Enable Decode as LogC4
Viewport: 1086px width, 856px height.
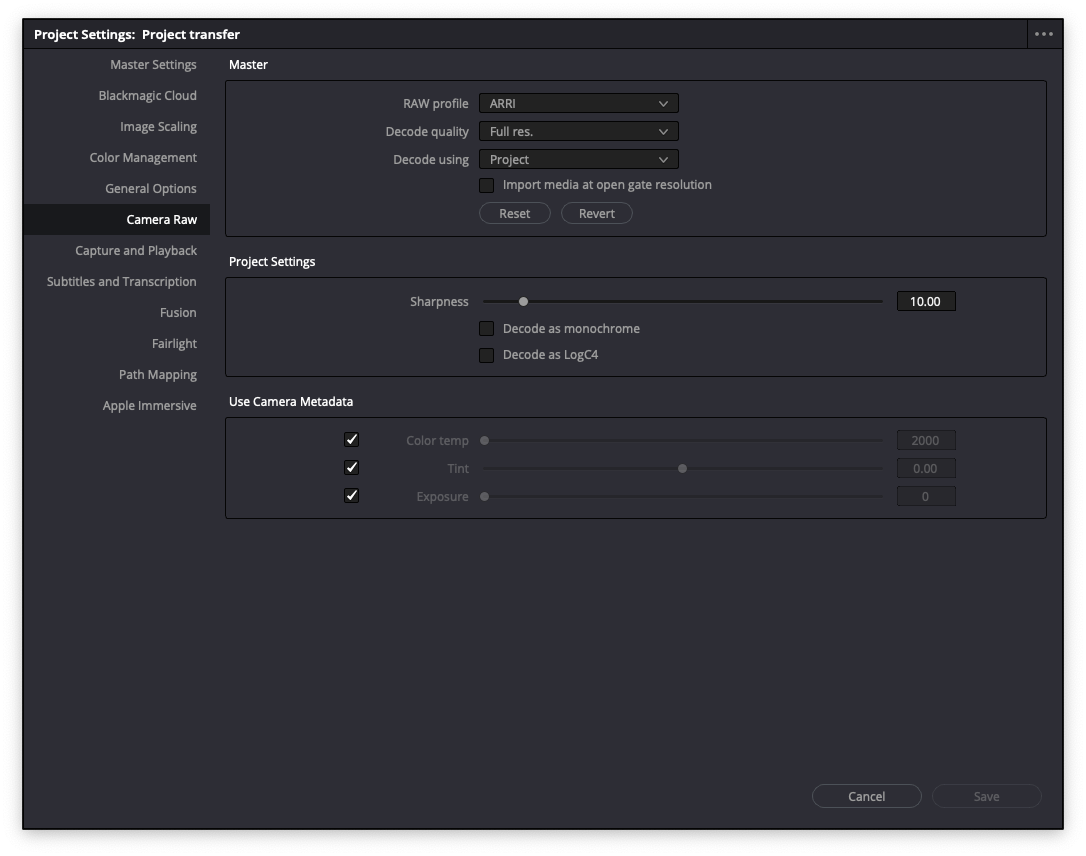coord(487,355)
